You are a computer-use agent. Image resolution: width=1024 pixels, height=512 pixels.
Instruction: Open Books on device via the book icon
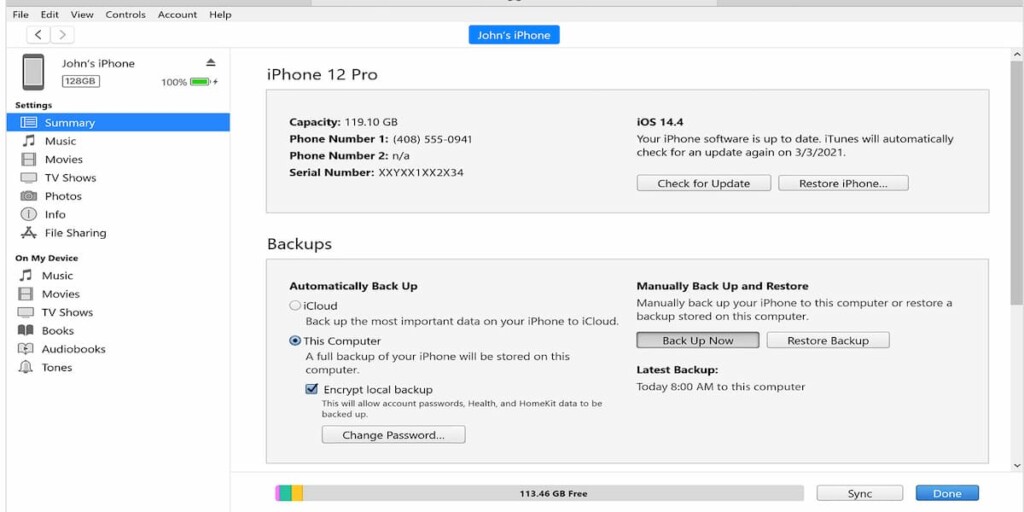(x=25, y=330)
